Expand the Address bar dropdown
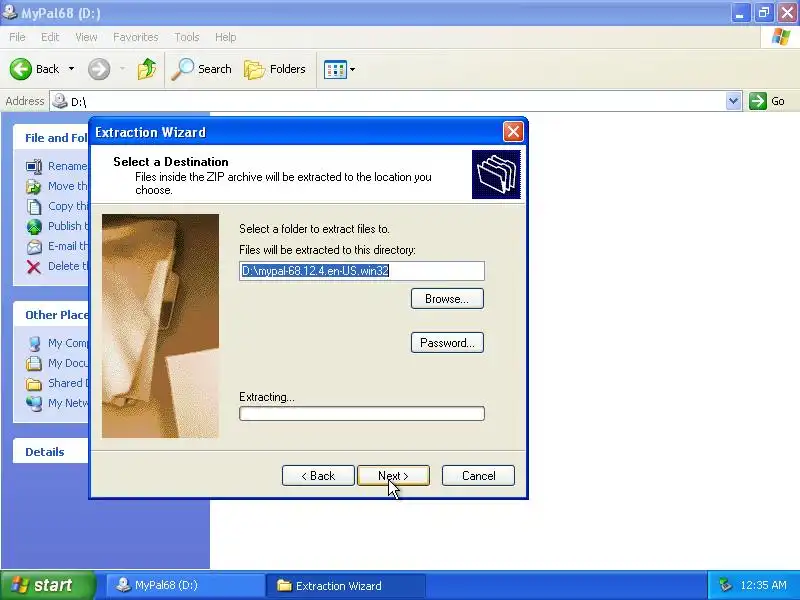The height and width of the screenshot is (600, 800). 733,101
